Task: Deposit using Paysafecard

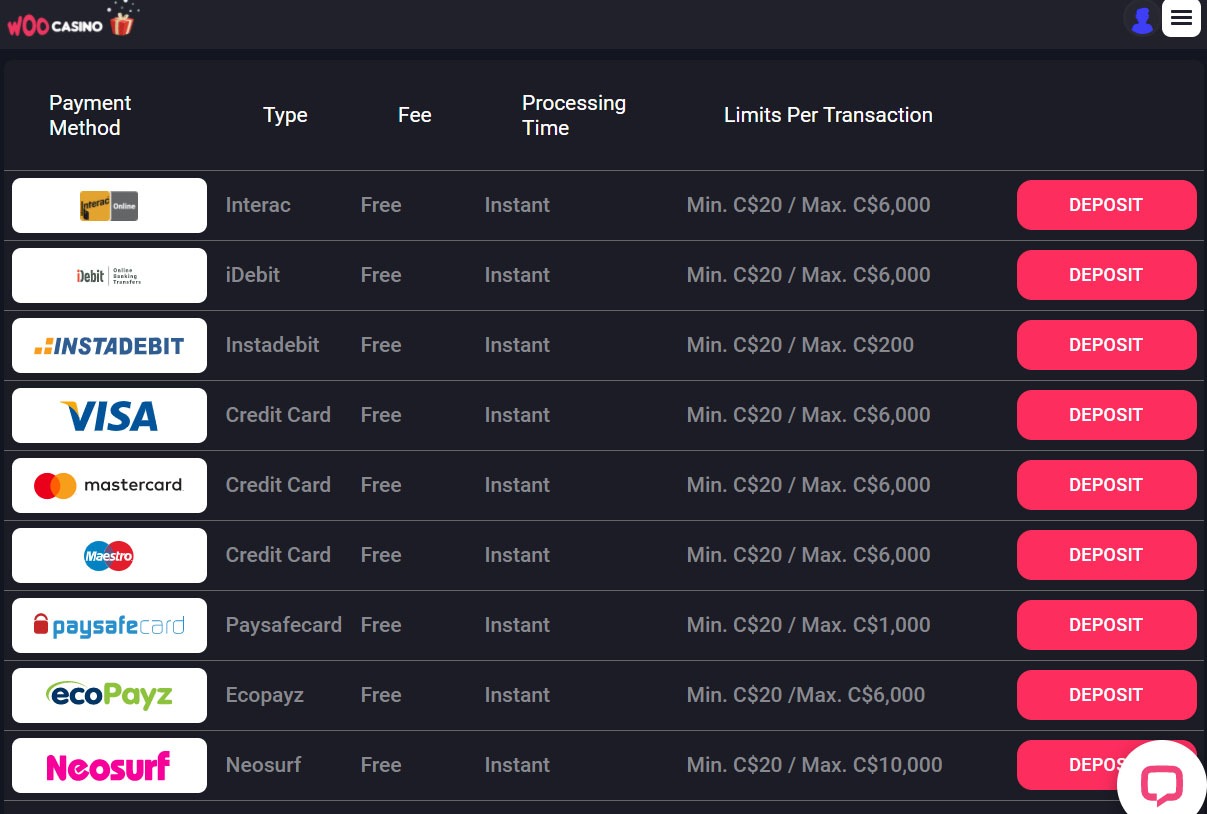Action: coord(1106,625)
